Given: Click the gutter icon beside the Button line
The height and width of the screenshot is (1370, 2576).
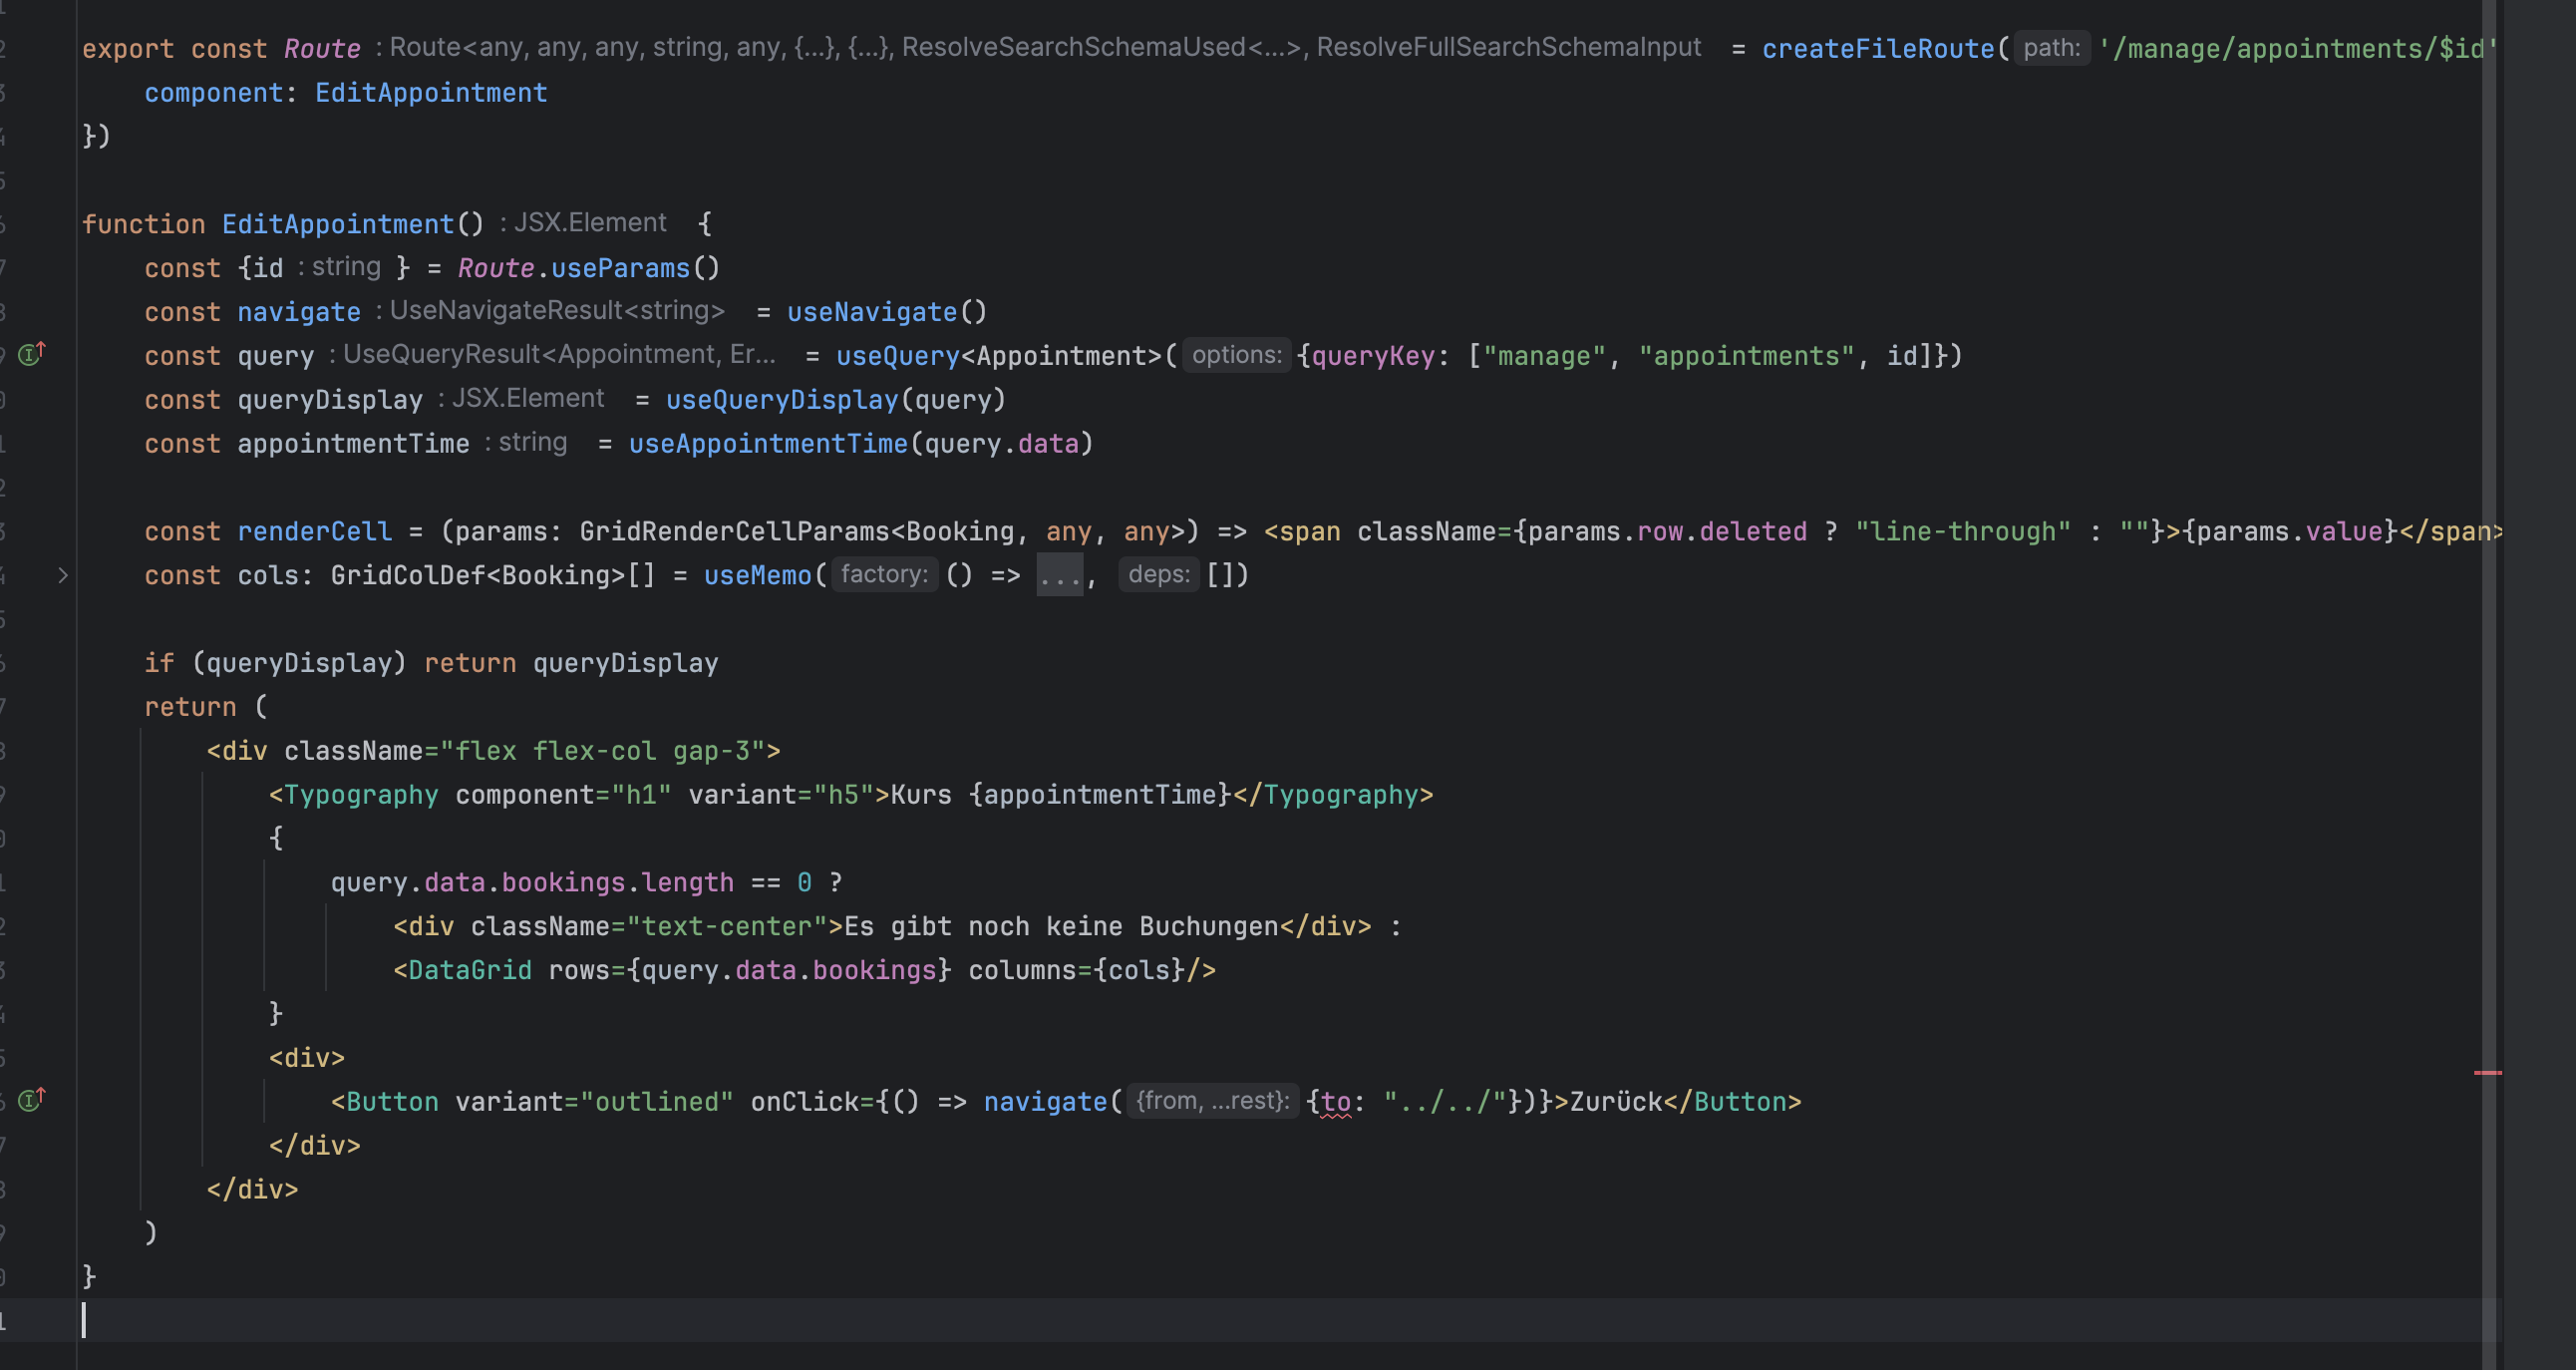Looking at the screenshot, I should pos(32,1100).
